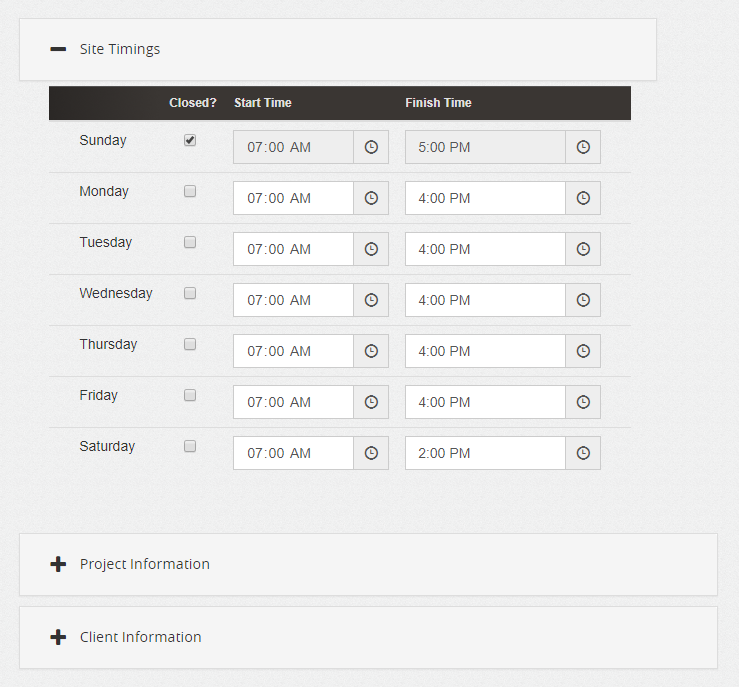Tick the Saturday closed checkbox

[x=190, y=447]
